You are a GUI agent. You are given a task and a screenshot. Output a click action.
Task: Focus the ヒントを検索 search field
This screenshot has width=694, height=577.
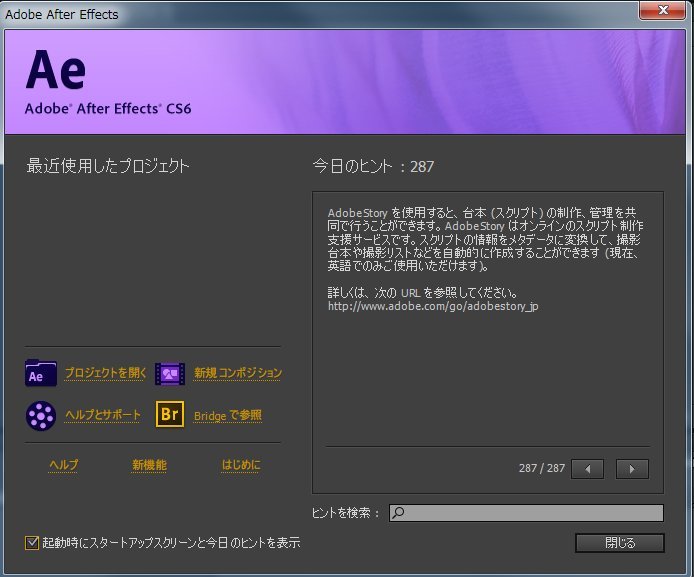pos(526,512)
